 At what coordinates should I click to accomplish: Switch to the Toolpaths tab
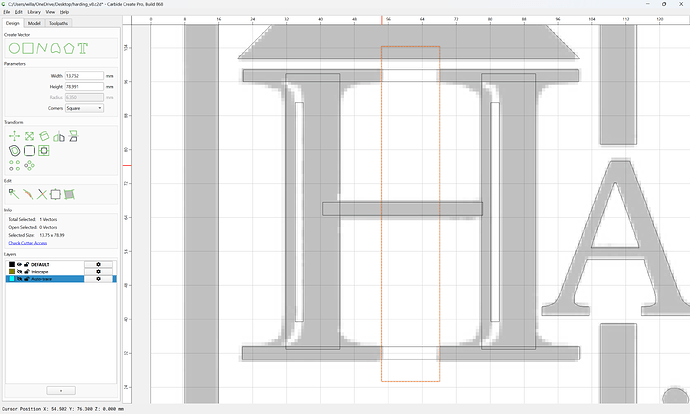(58, 23)
